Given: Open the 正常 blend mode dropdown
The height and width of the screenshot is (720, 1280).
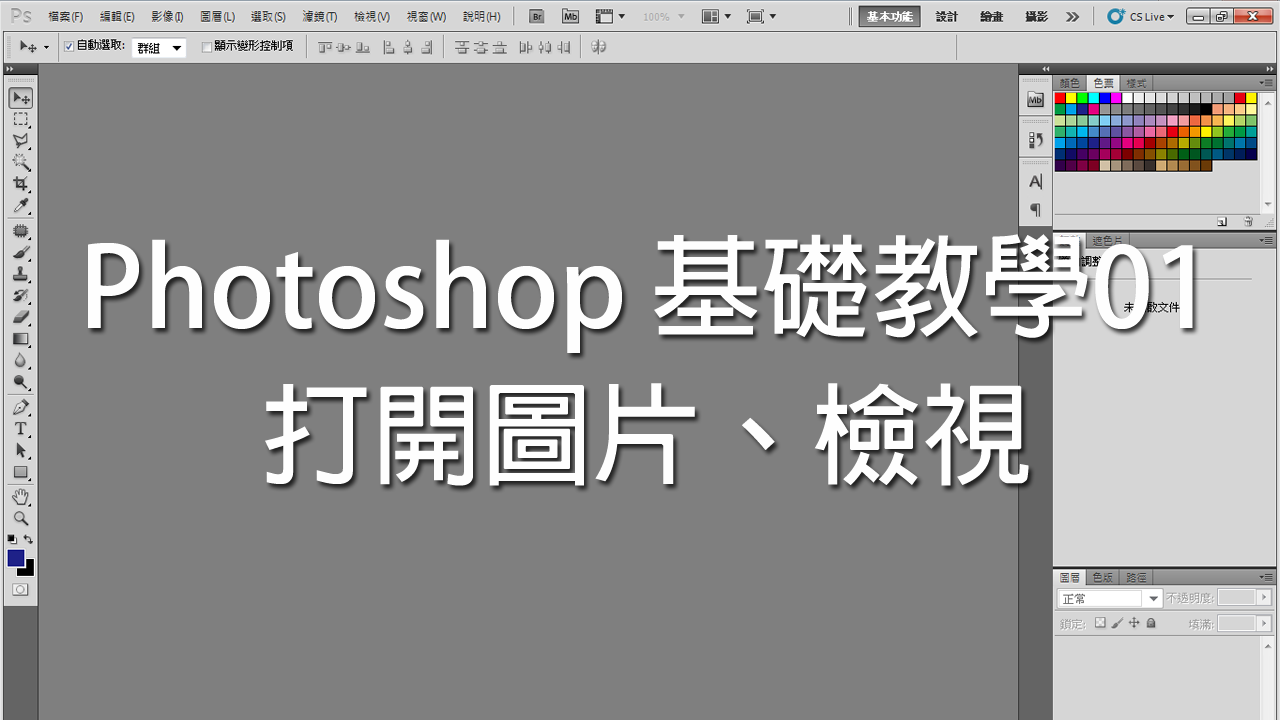Looking at the screenshot, I should point(1110,598).
